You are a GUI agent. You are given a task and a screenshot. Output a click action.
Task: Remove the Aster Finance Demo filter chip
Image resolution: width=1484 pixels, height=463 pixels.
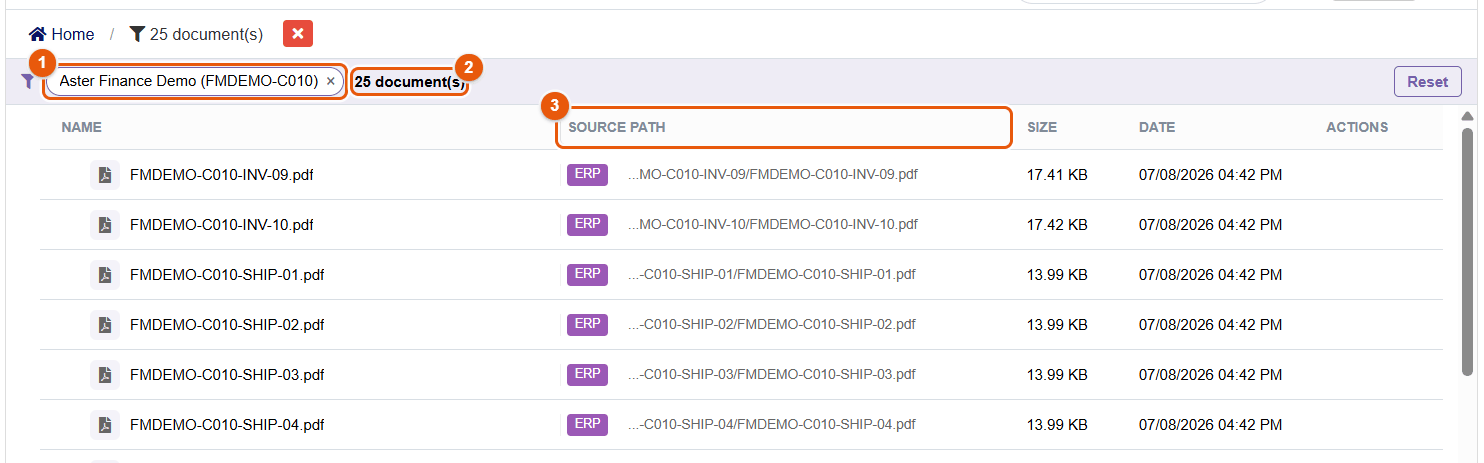click(331, 81)
